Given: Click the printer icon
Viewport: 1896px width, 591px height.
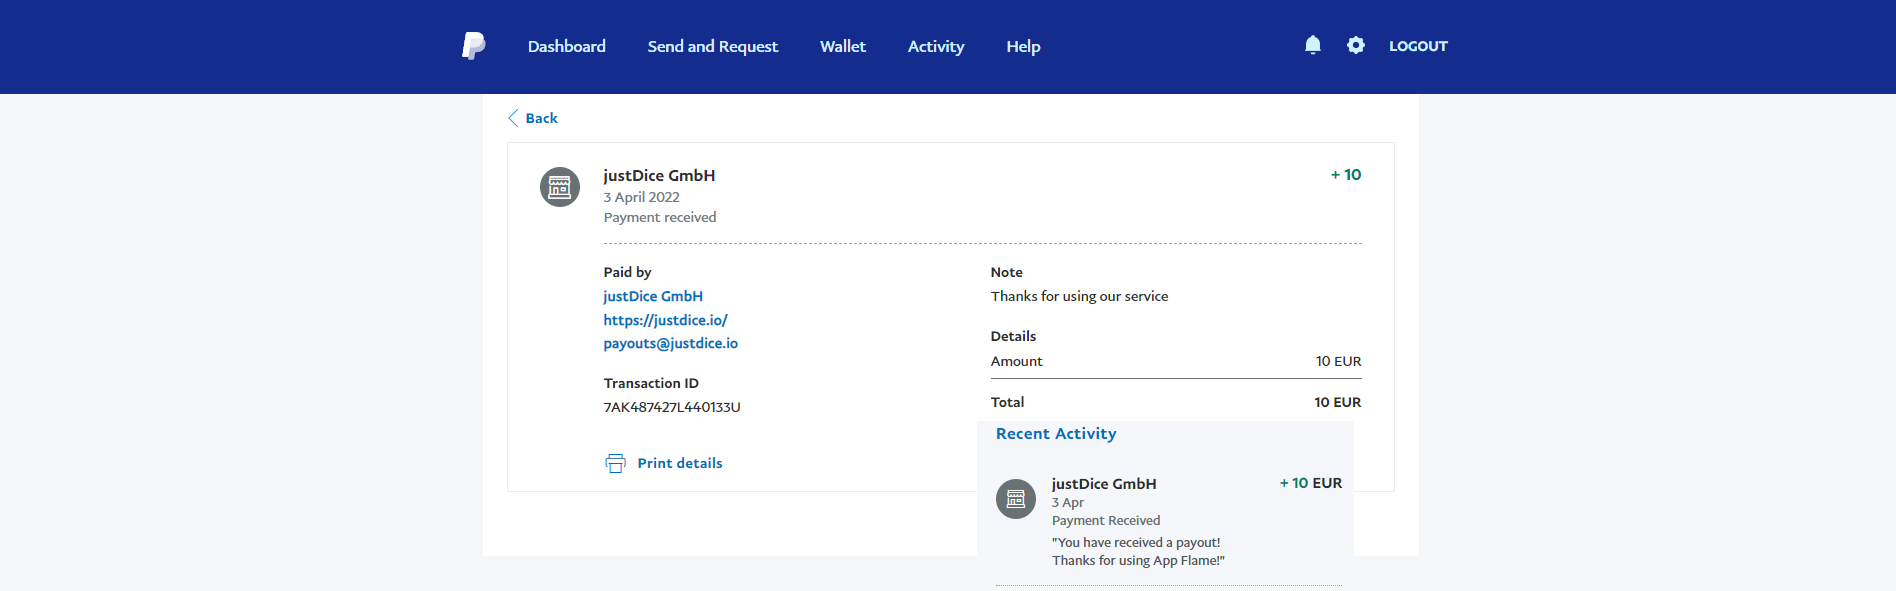Looking at the screenshot, I should click(x=615, y=463).
